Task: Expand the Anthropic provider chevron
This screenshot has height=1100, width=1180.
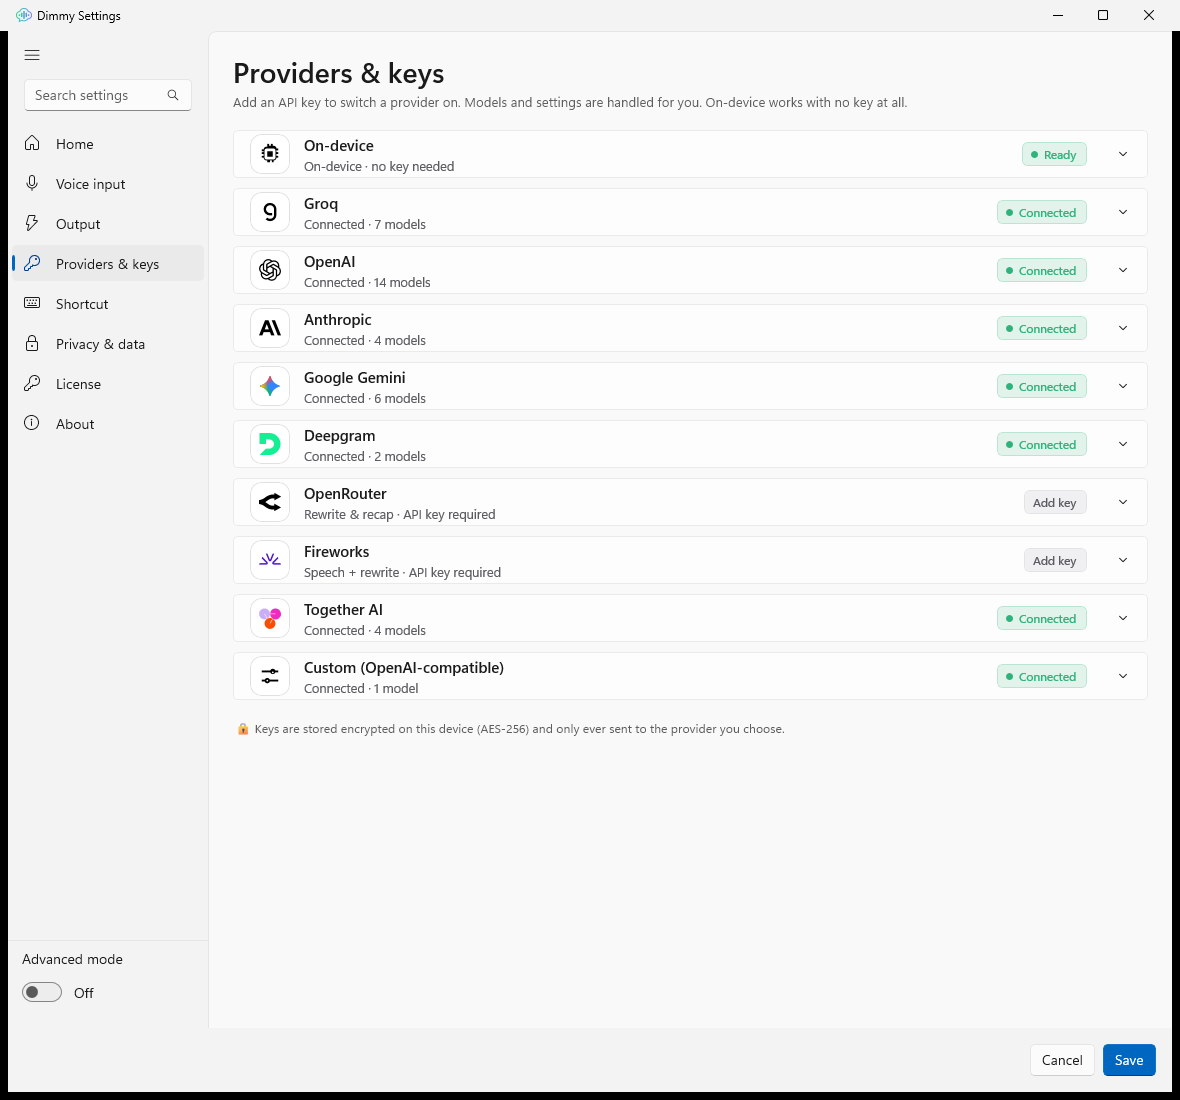Action: coord(1123,328)
